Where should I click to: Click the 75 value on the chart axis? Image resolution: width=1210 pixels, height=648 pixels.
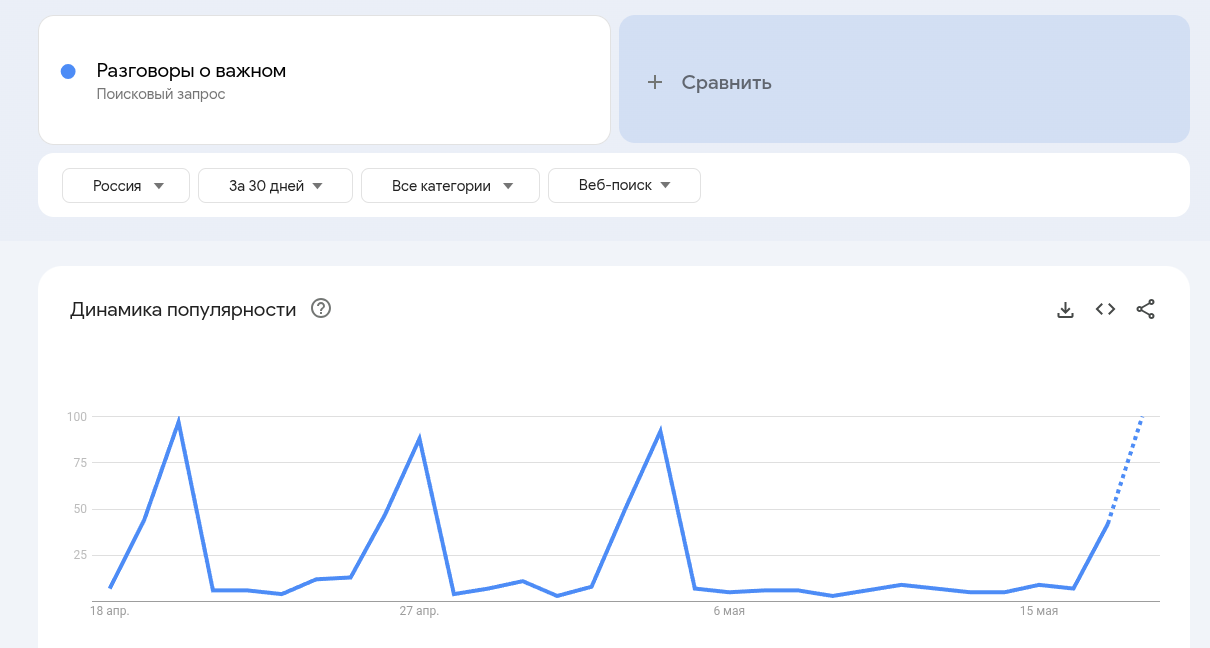[80, 463]
